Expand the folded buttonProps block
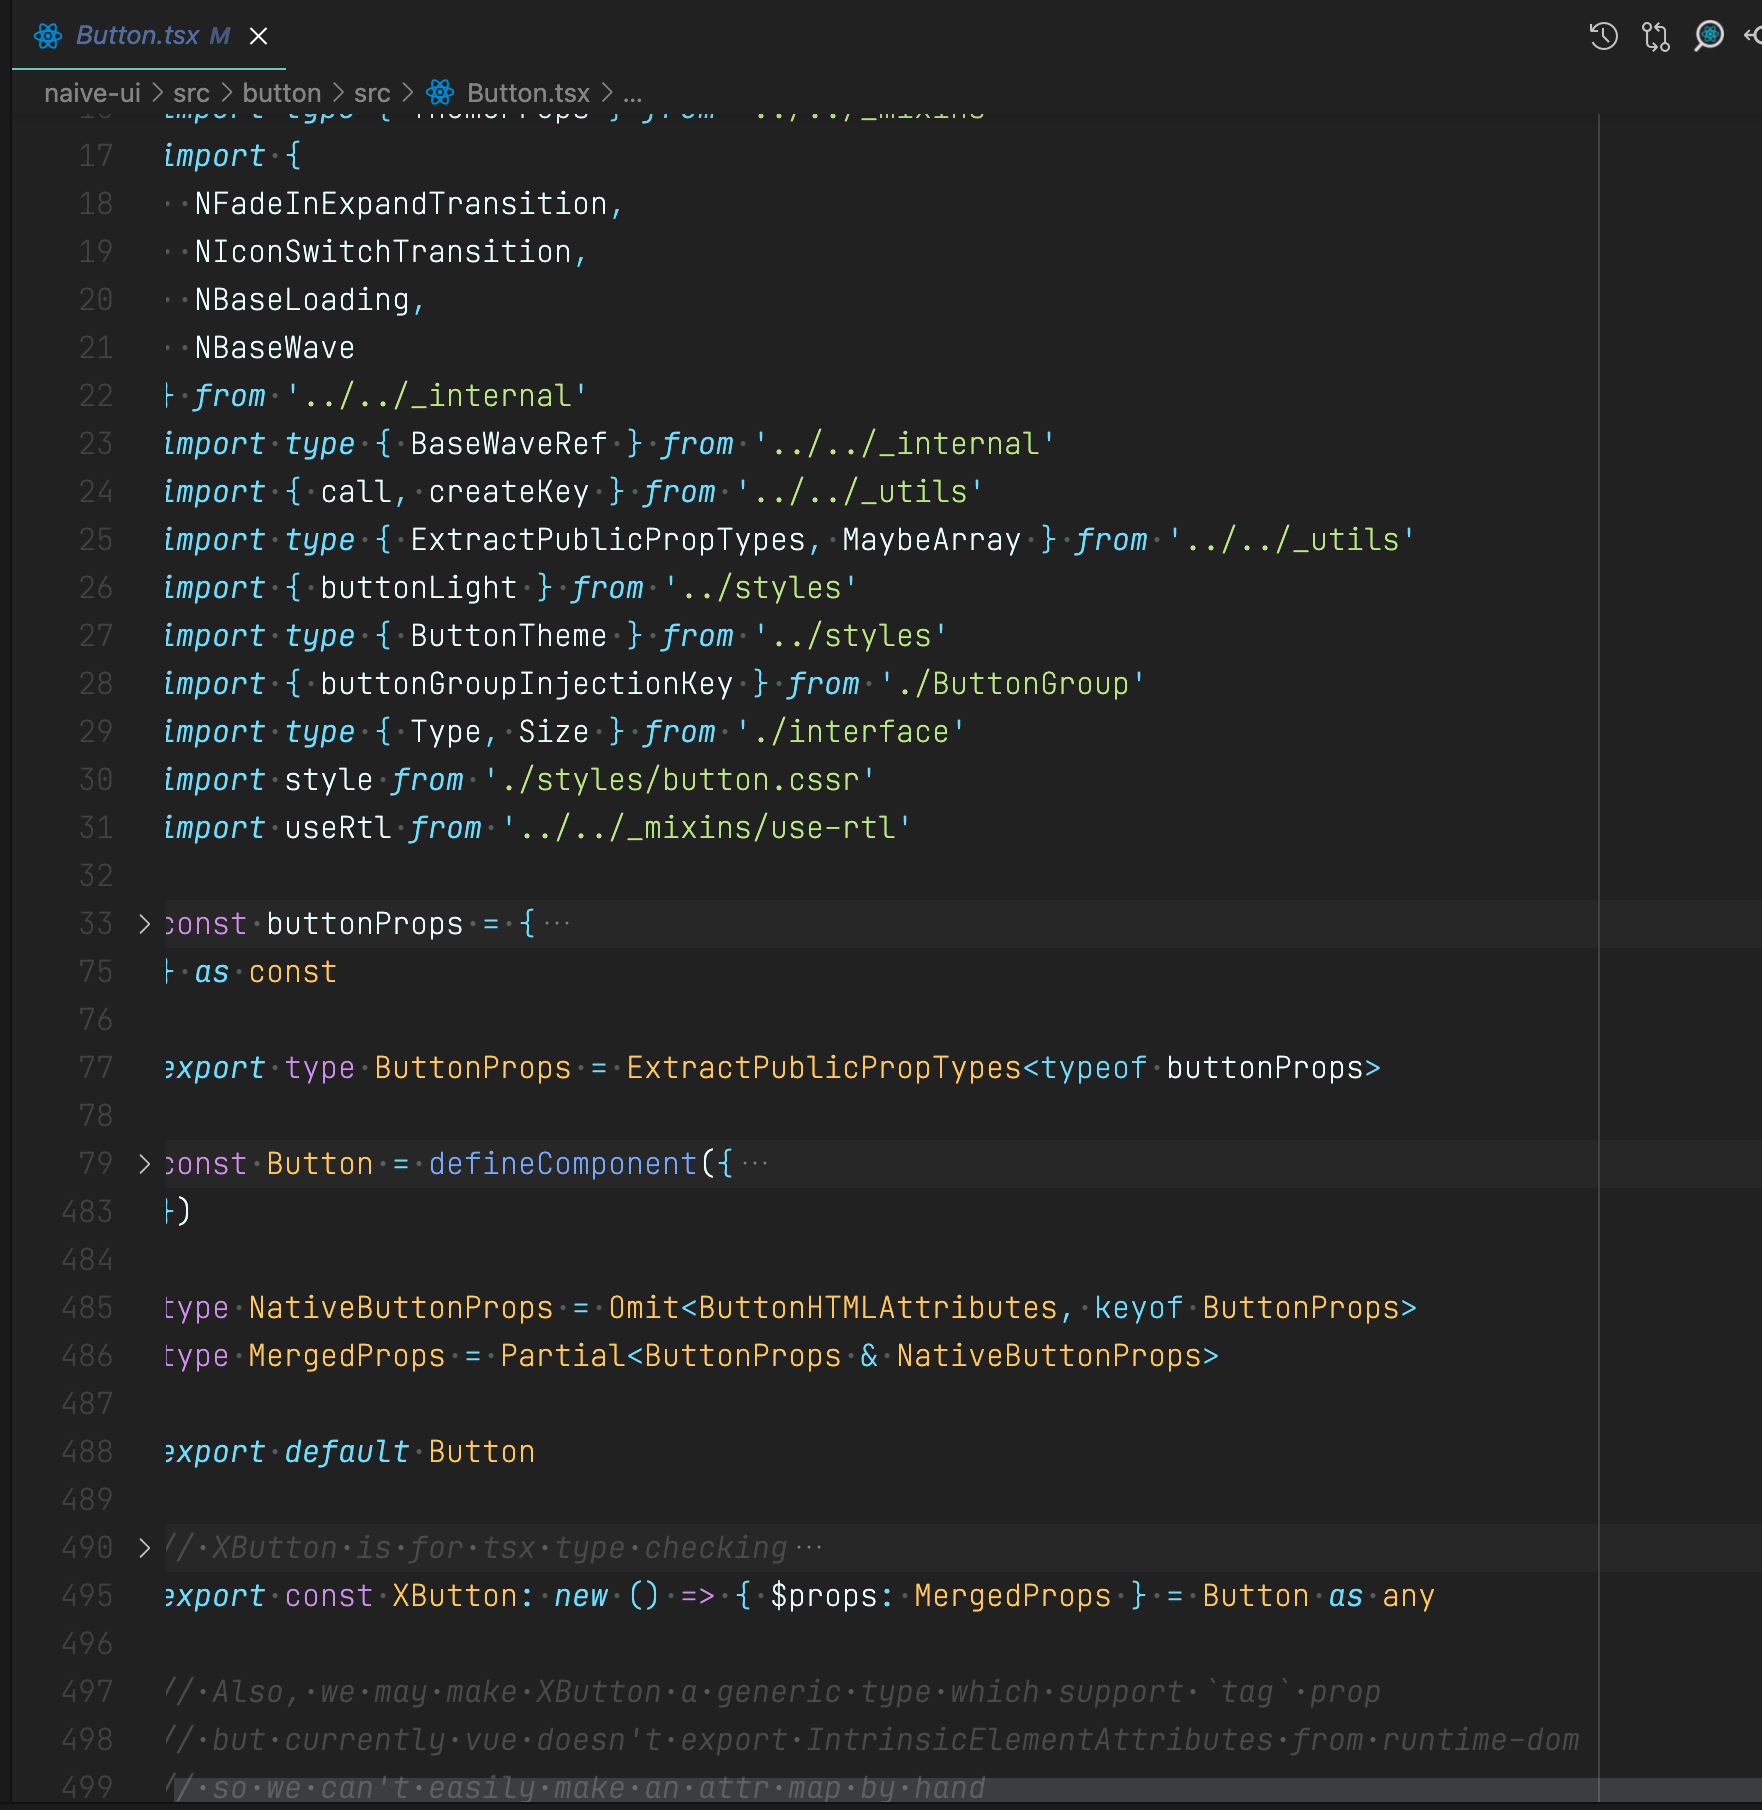Viewport: 1762px width, 1810px height. 144,924
